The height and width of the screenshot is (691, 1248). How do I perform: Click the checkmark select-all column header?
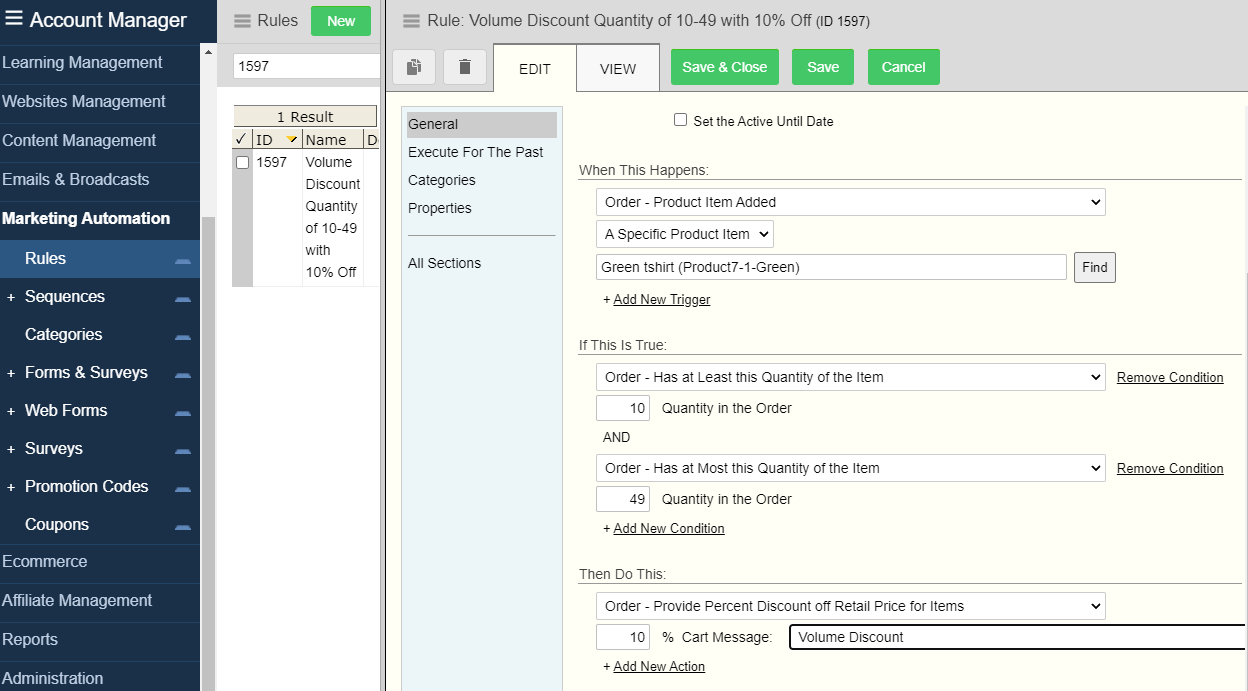pyautogui.click(x=242, y=139)
